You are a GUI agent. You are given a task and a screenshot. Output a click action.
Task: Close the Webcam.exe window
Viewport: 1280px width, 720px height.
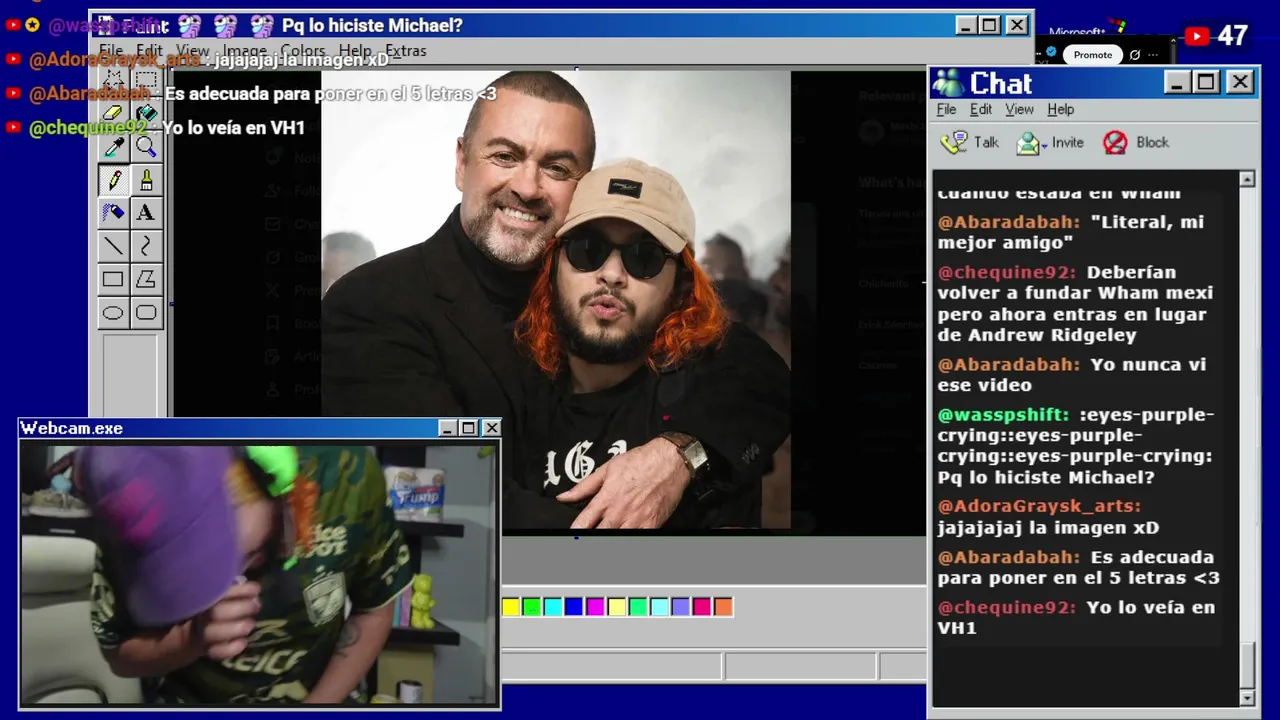pyautogui.click(x=491, y=428)
